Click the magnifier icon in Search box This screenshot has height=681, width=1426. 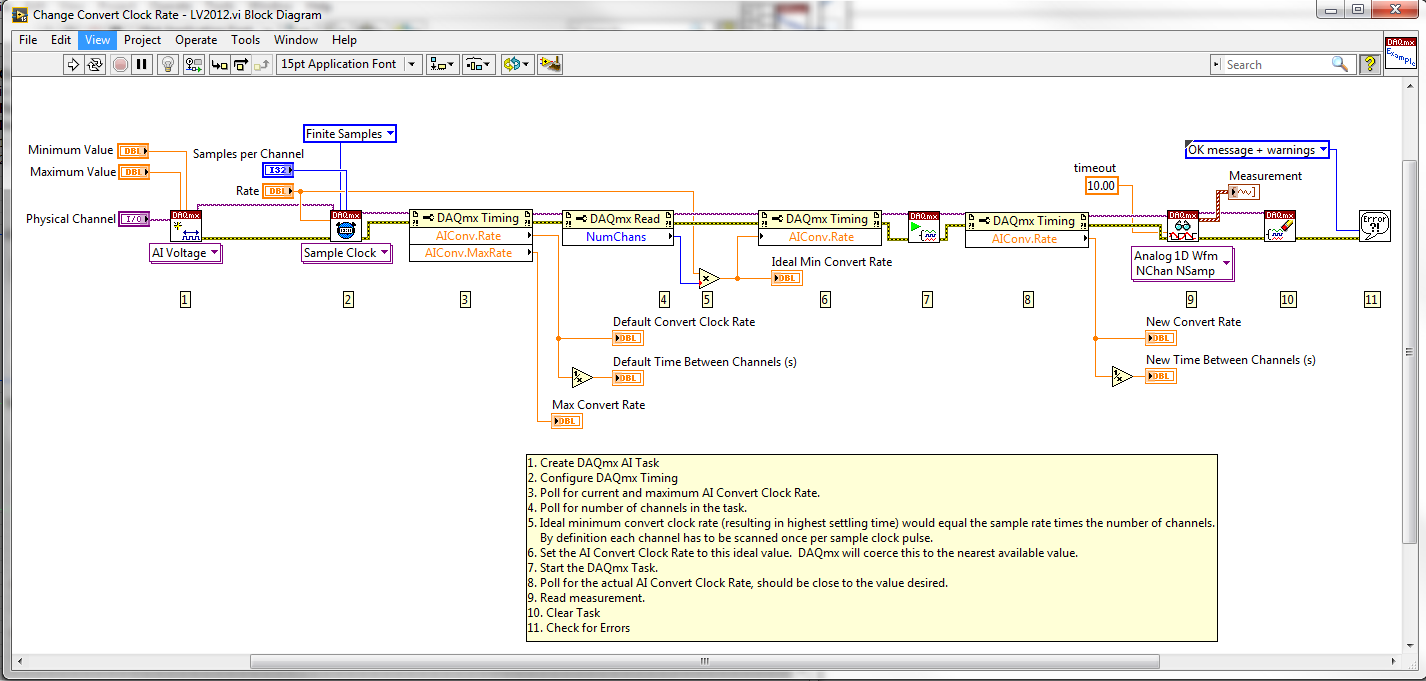pos(1340,64)
